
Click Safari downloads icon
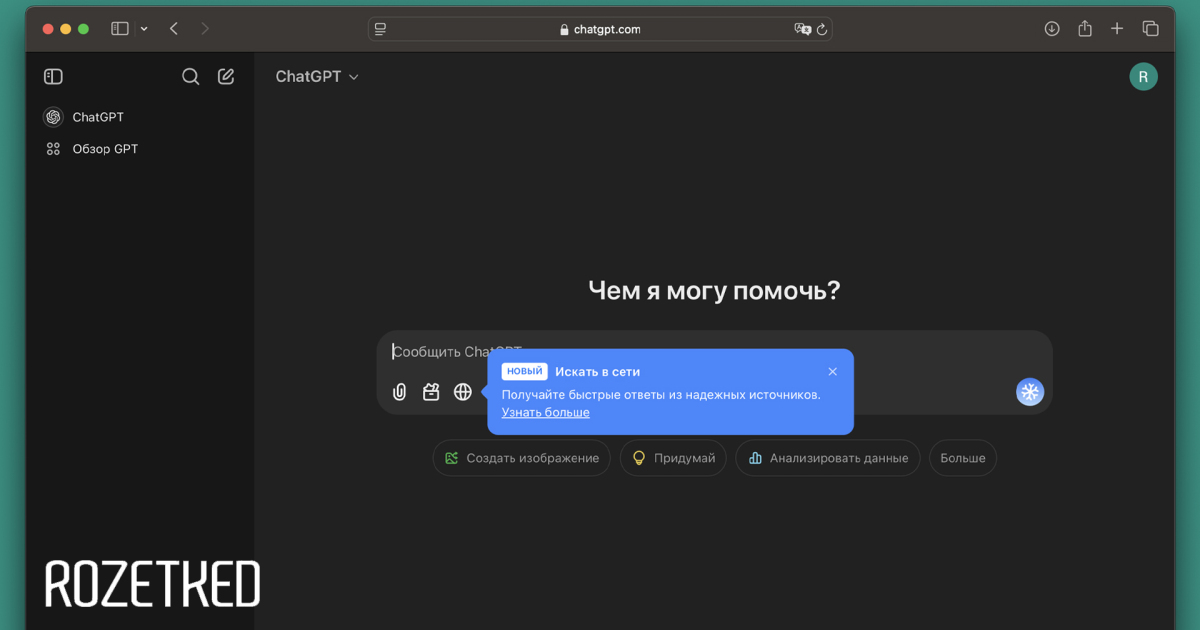1051,29
